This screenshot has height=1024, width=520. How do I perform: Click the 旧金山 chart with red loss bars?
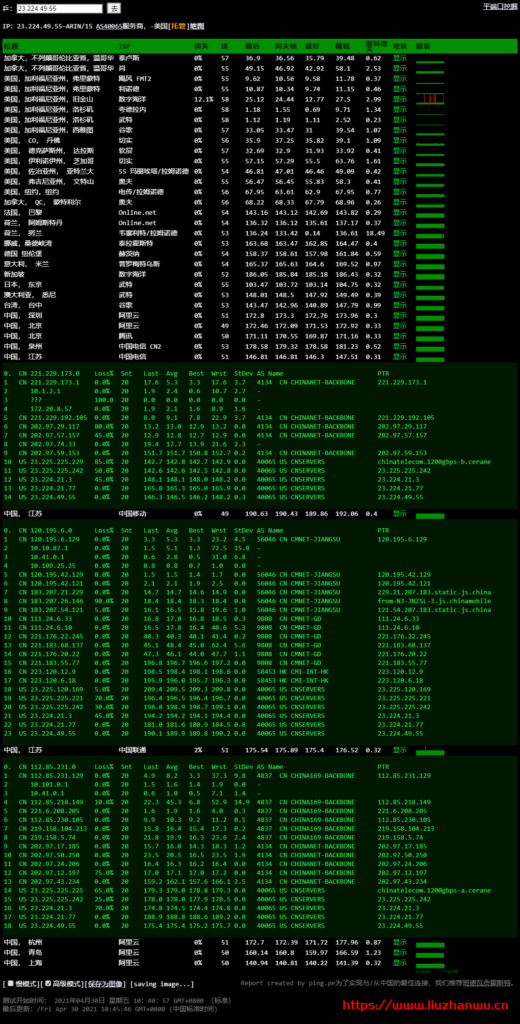click(x=431, y=99)
